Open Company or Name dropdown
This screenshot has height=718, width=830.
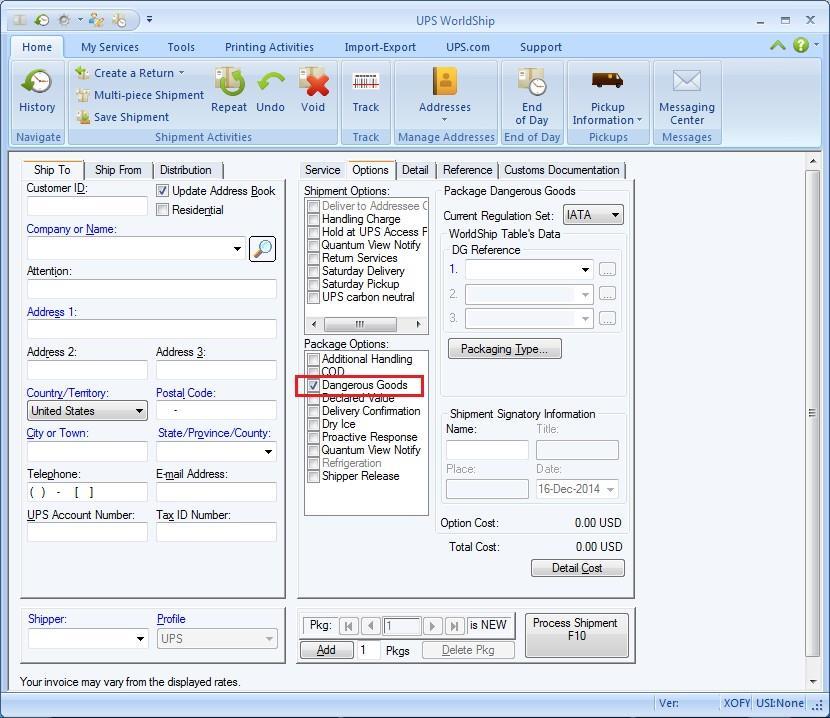[237, 248]
